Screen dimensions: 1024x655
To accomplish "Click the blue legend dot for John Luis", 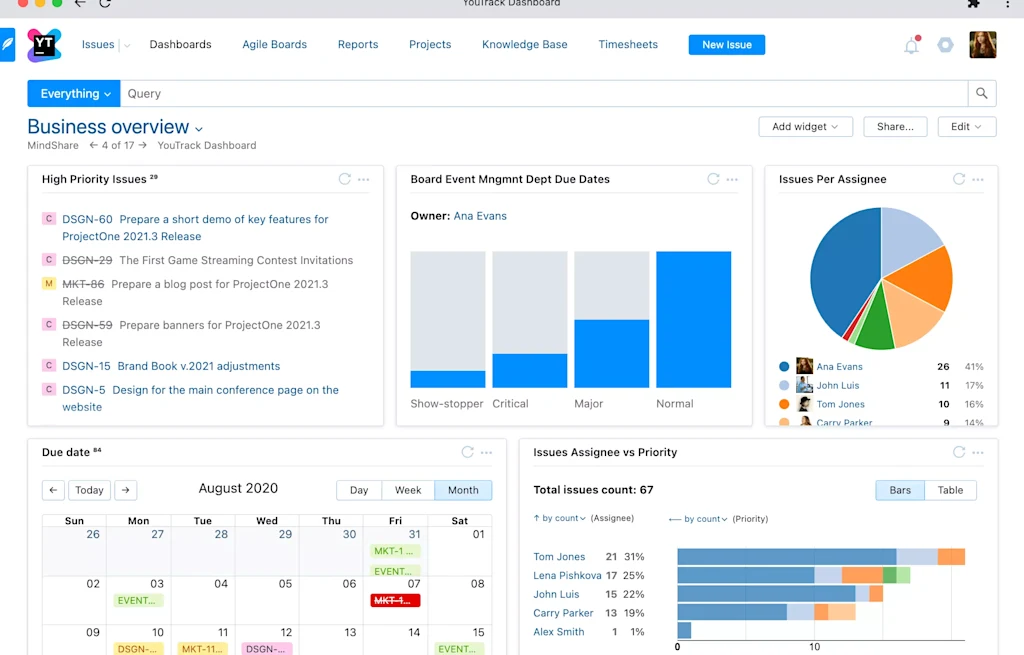I will (x=785, y=385).
